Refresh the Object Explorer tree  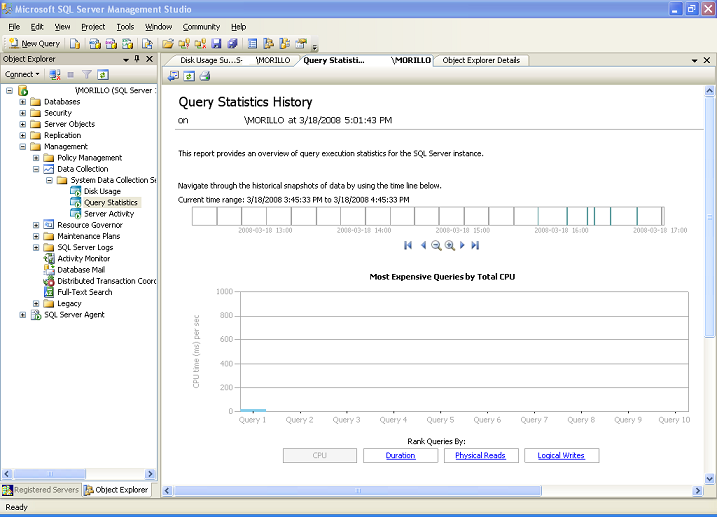tap(103, 75)
